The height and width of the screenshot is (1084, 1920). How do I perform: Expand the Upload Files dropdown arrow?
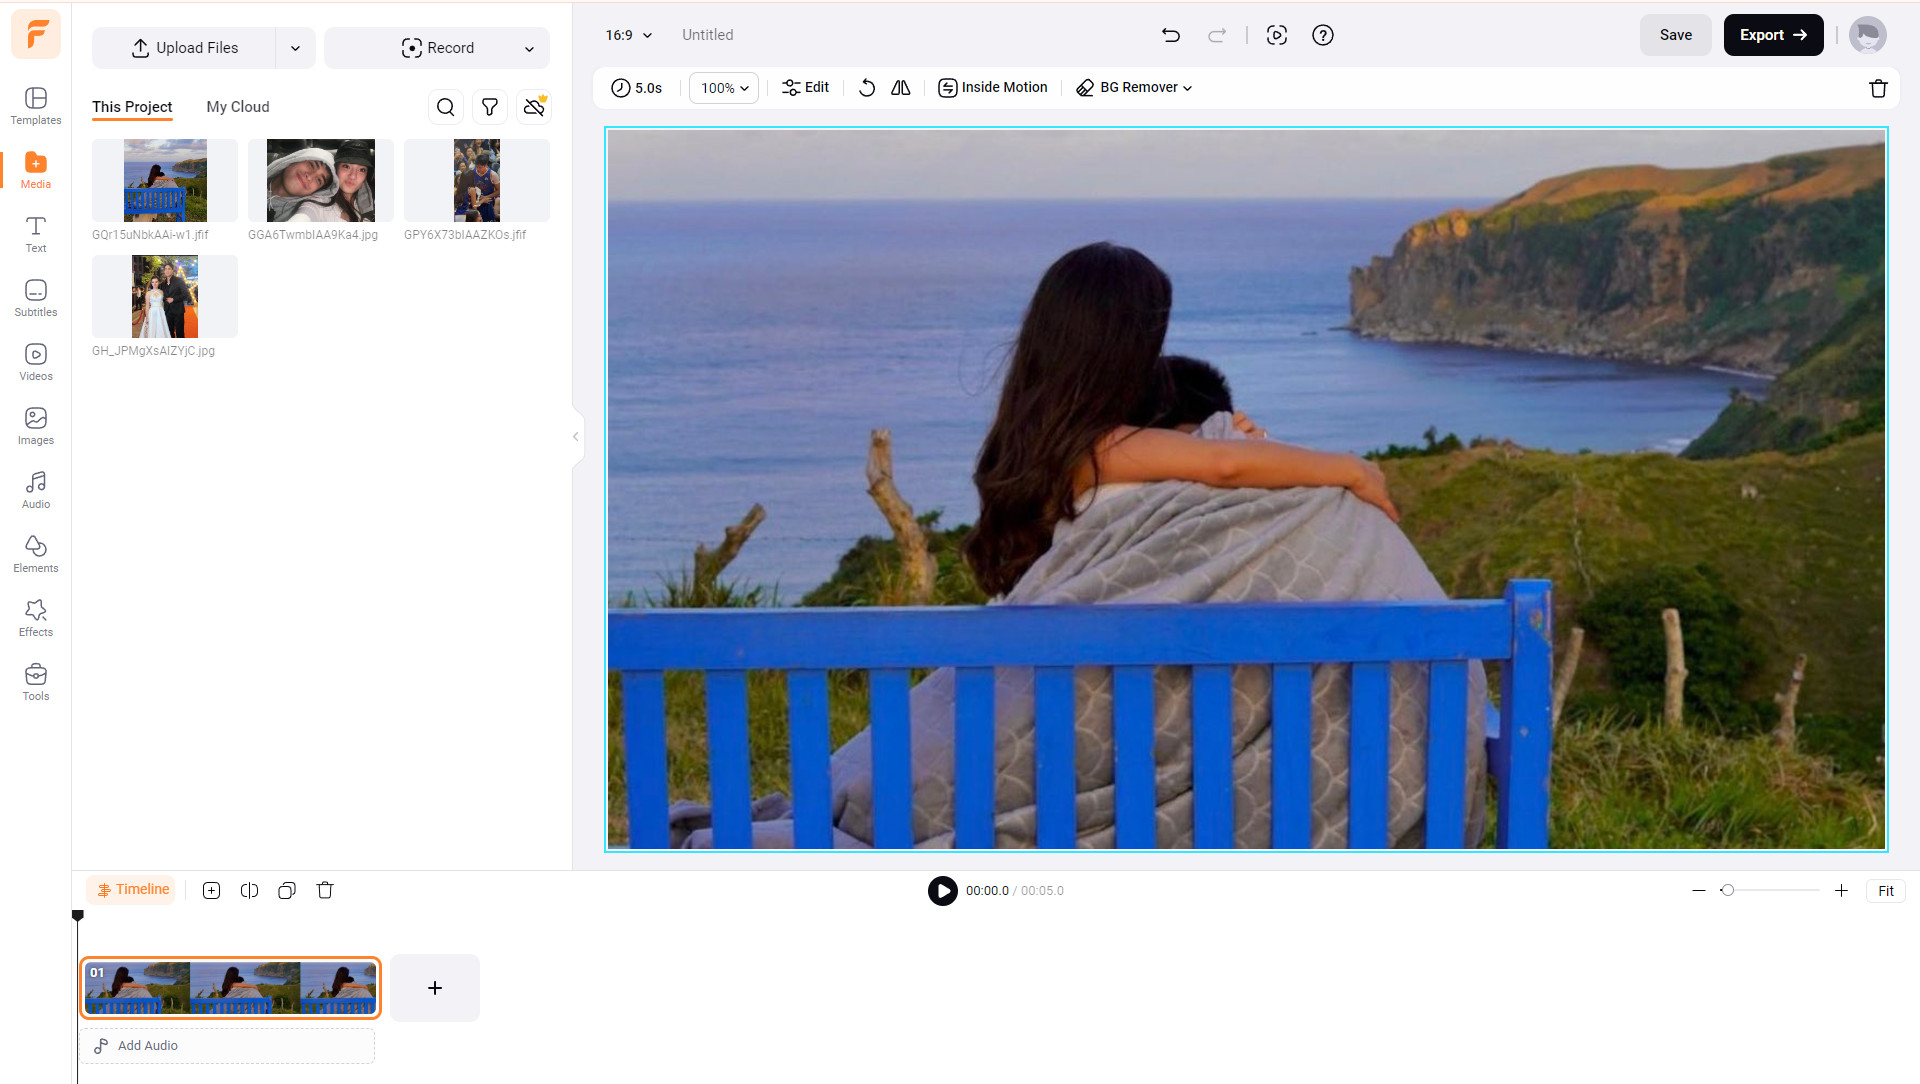[295, 48]
